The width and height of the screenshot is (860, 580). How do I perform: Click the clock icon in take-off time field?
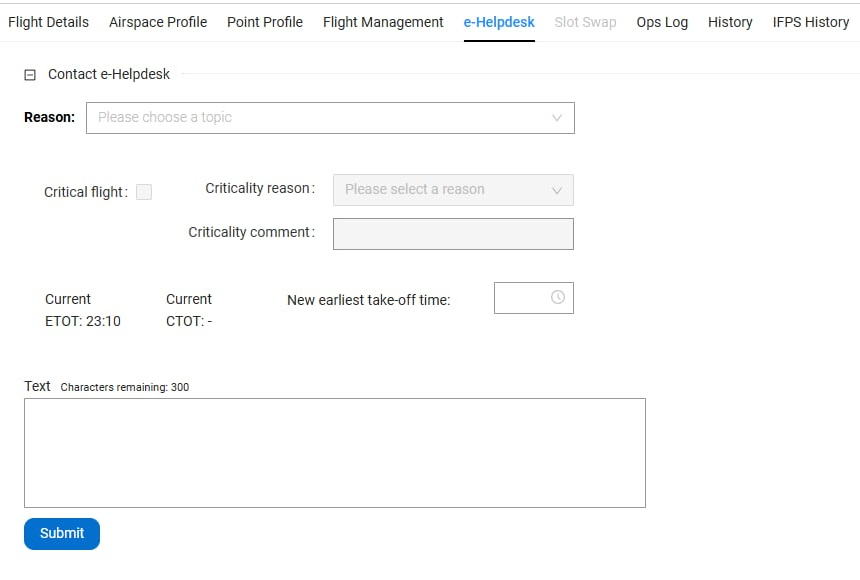(x=557, y=297)
